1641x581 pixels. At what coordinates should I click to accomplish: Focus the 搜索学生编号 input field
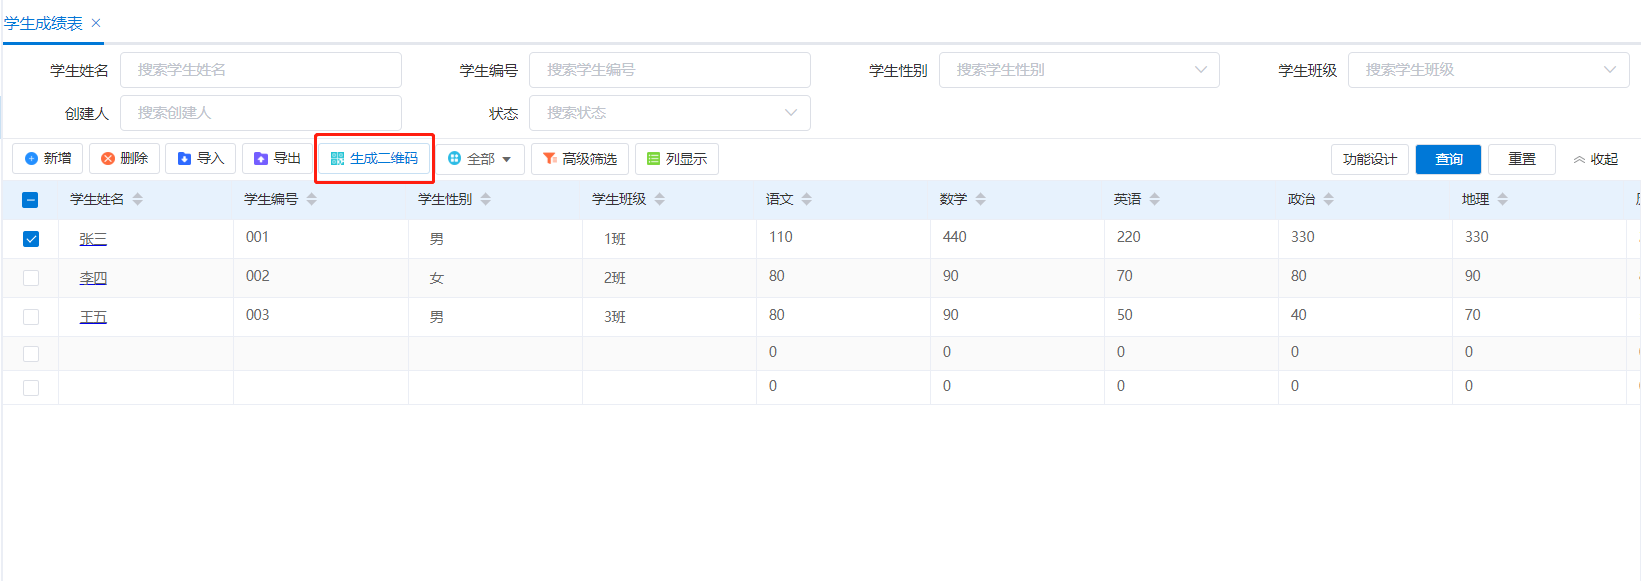coord(670,70)
